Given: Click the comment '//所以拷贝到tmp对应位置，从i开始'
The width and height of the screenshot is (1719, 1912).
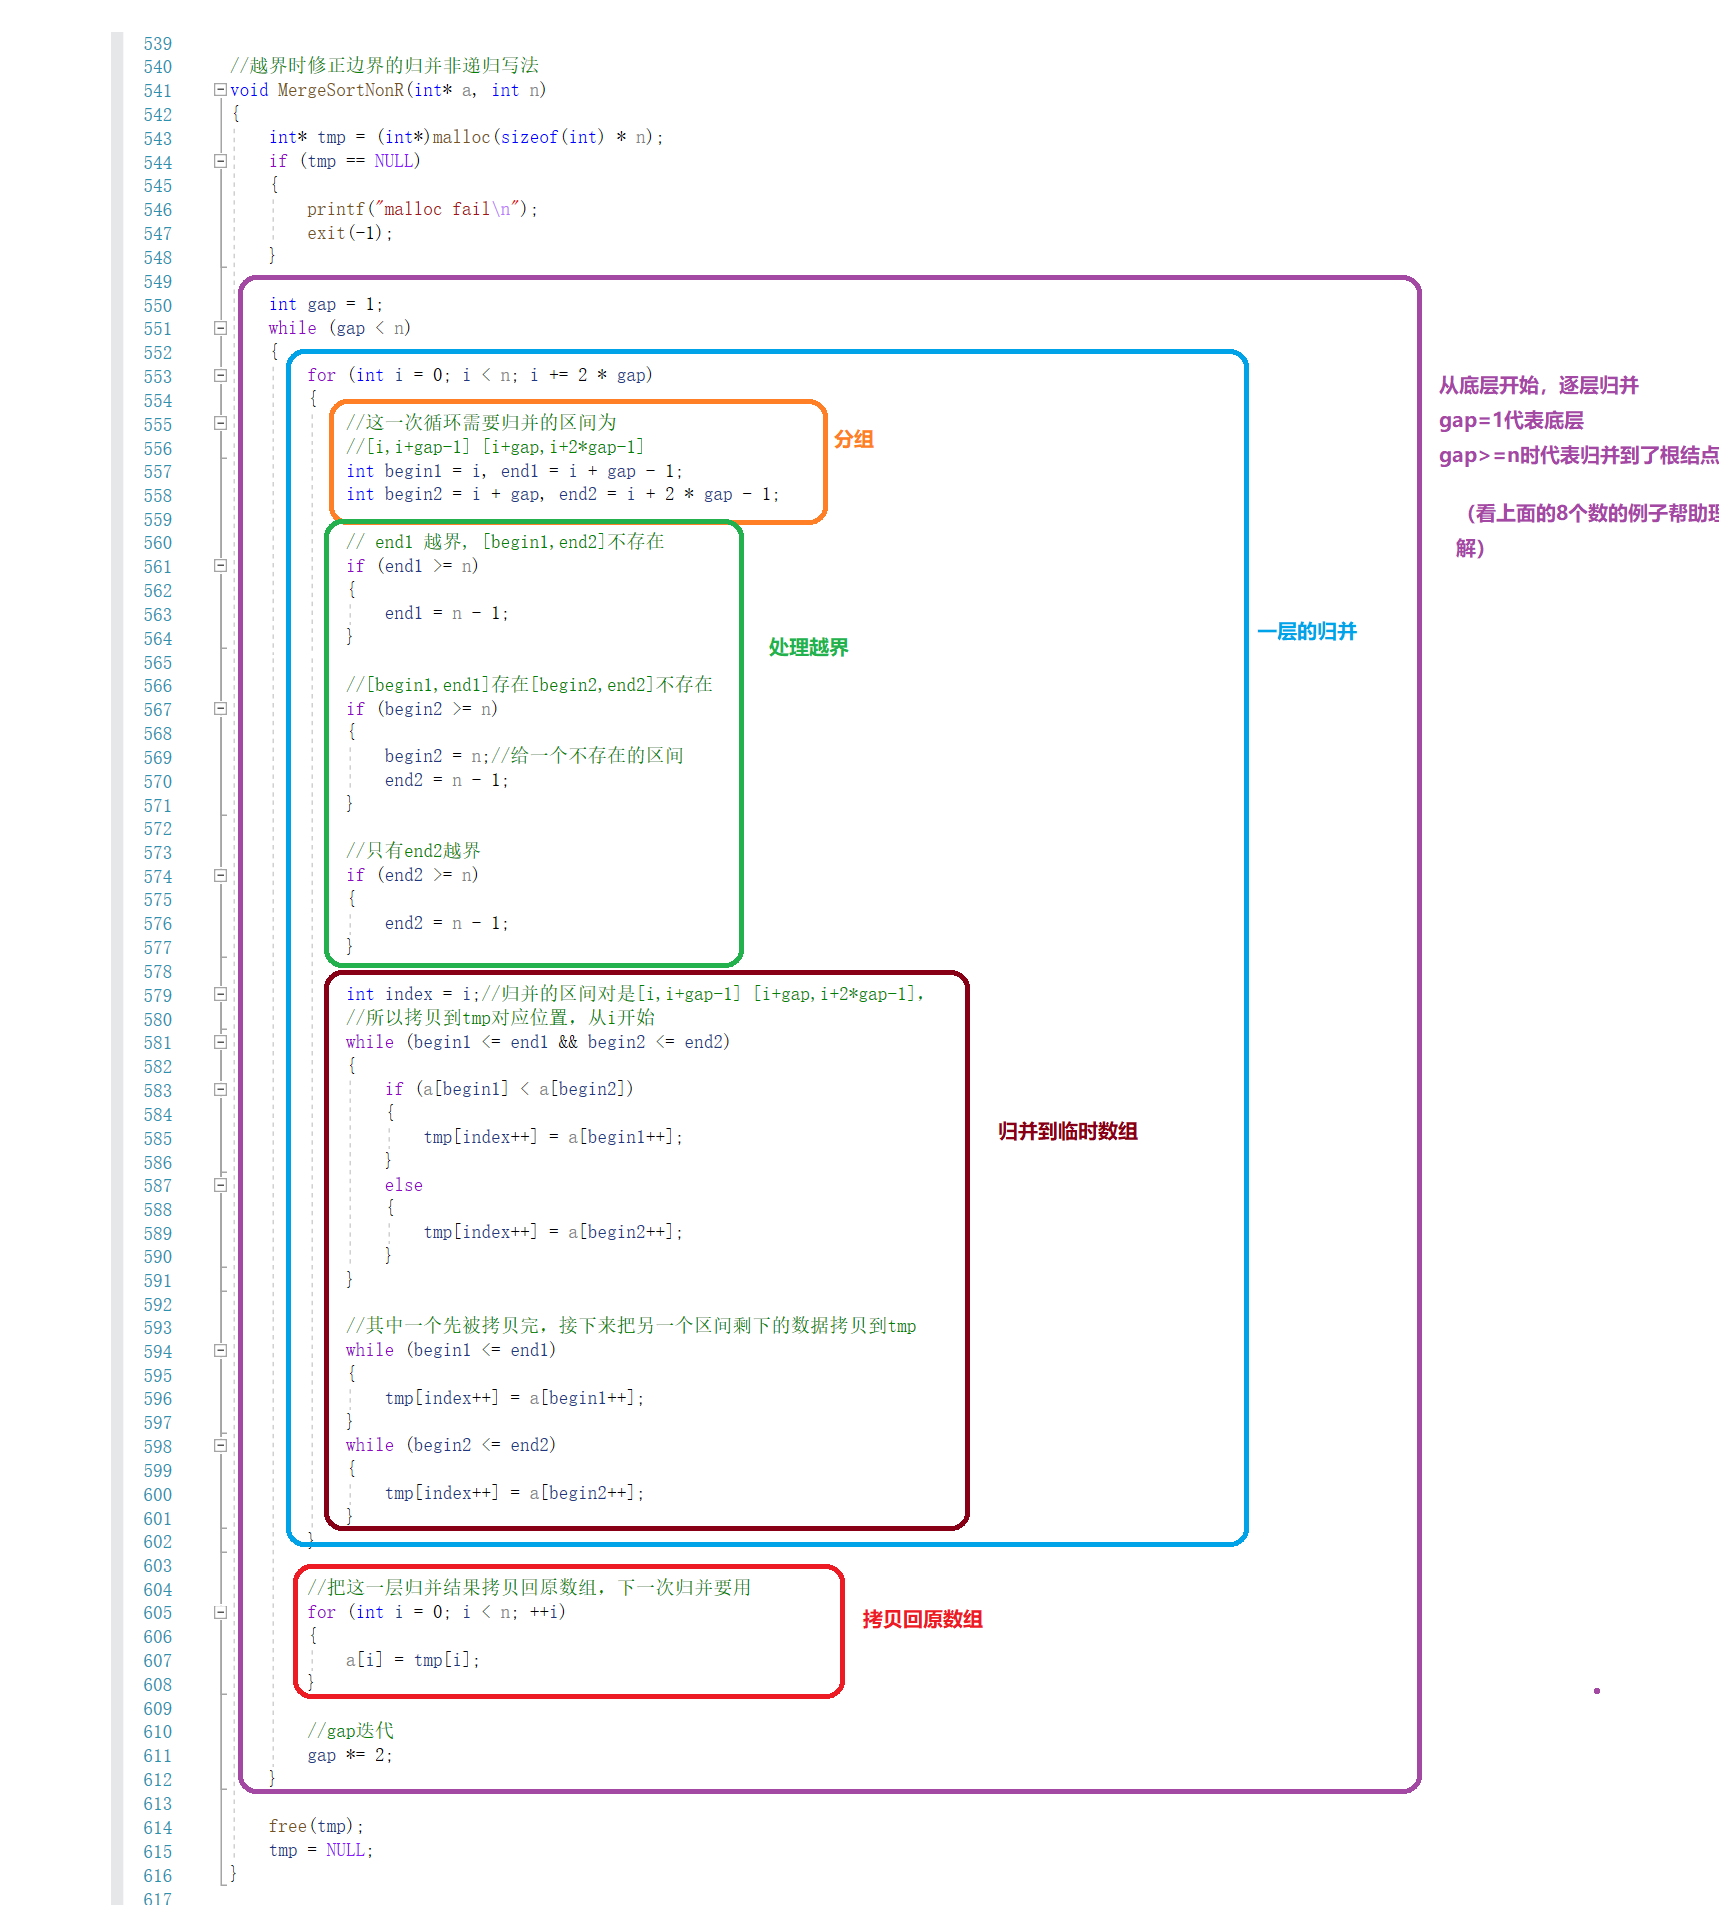Looking at the screenshot, I should [500, 1018].
